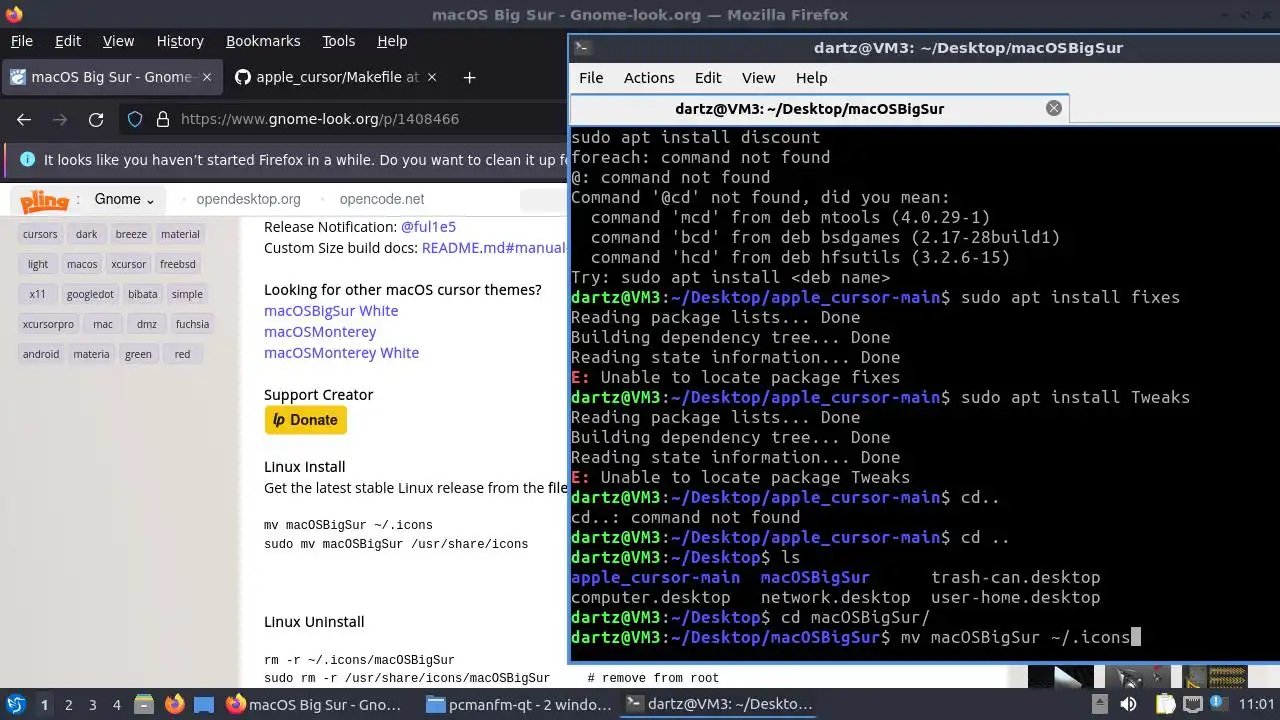Viewport: 1280px width, 720px height.
Task: Open the macOSMonterey link
Action: click(x=320, y=332)
